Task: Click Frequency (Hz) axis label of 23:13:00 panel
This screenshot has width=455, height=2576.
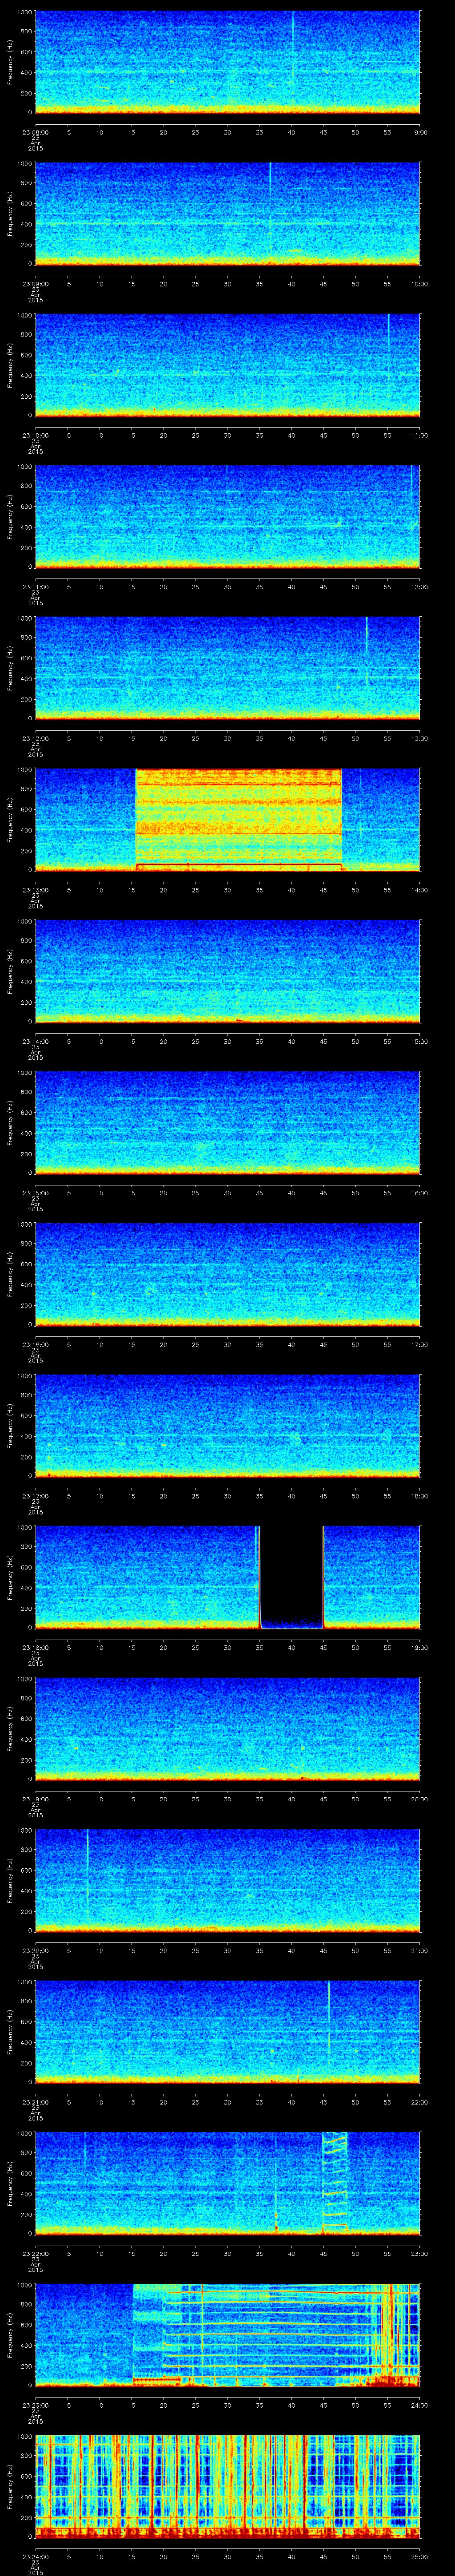Action: 10,819
